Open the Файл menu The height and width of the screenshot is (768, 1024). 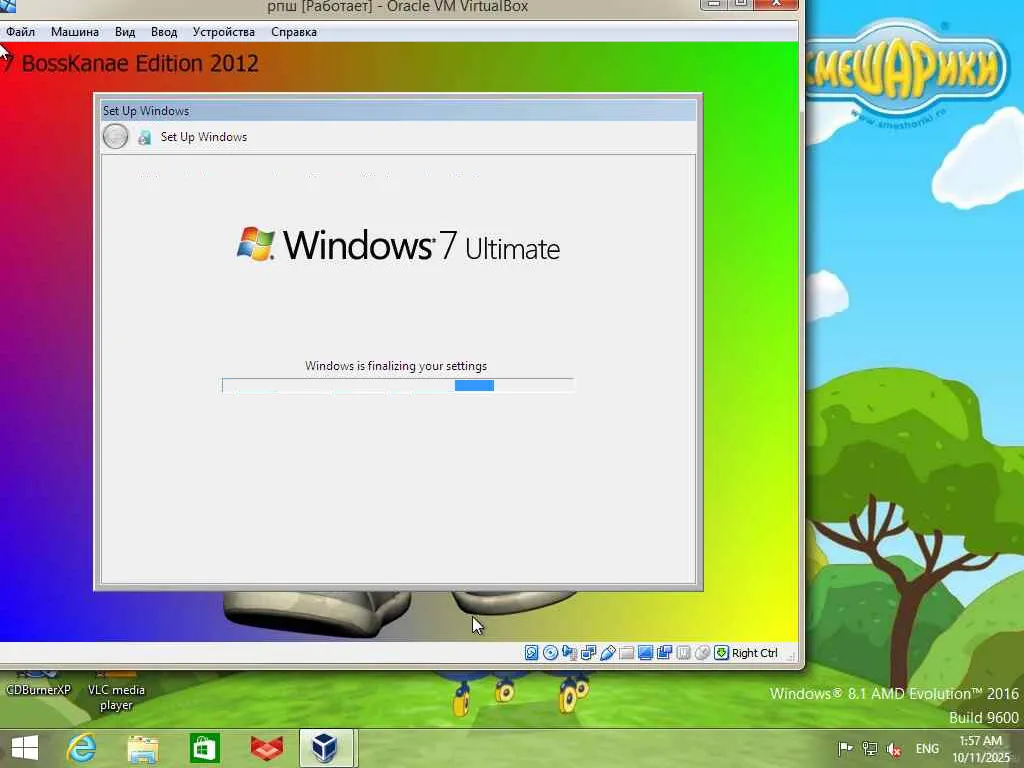[x=20, y=32]
